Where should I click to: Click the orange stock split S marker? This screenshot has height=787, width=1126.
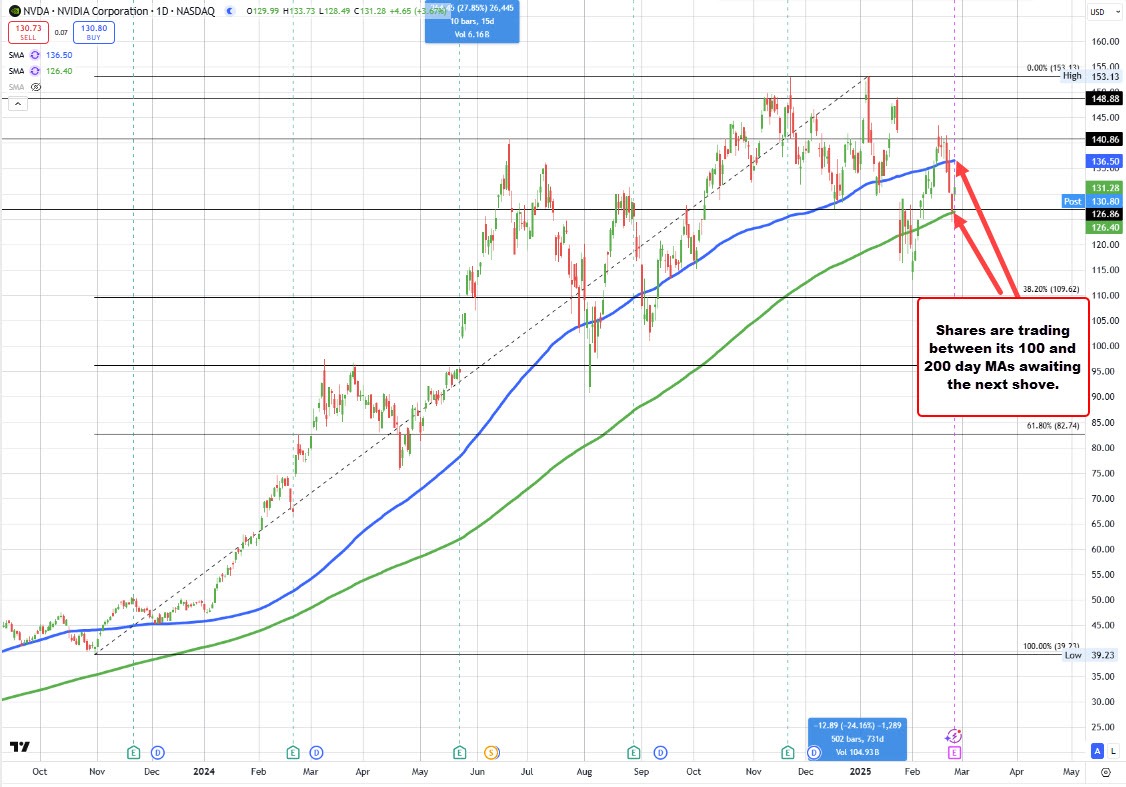[492, 753]
